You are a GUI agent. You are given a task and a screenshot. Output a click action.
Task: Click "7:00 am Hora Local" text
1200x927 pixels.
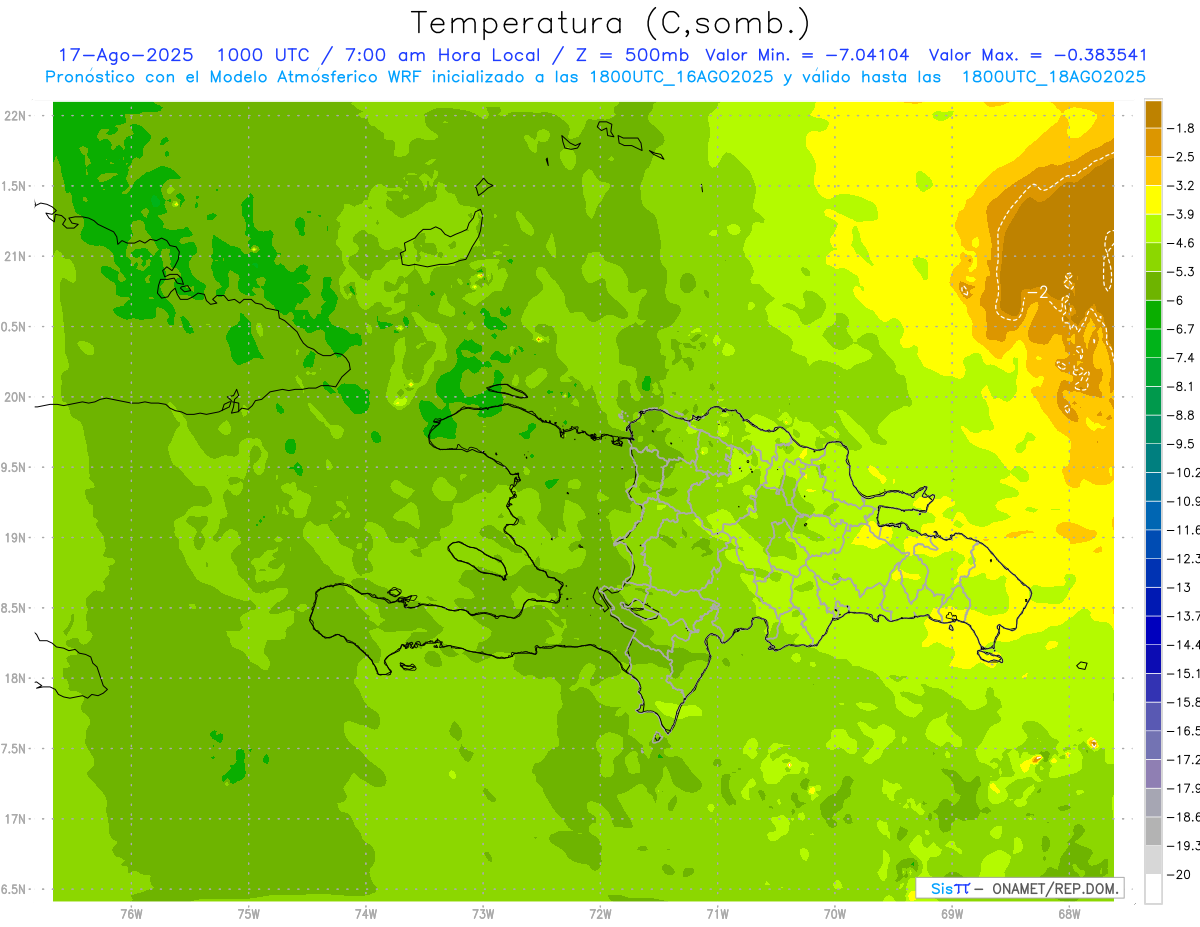(445, 55)
